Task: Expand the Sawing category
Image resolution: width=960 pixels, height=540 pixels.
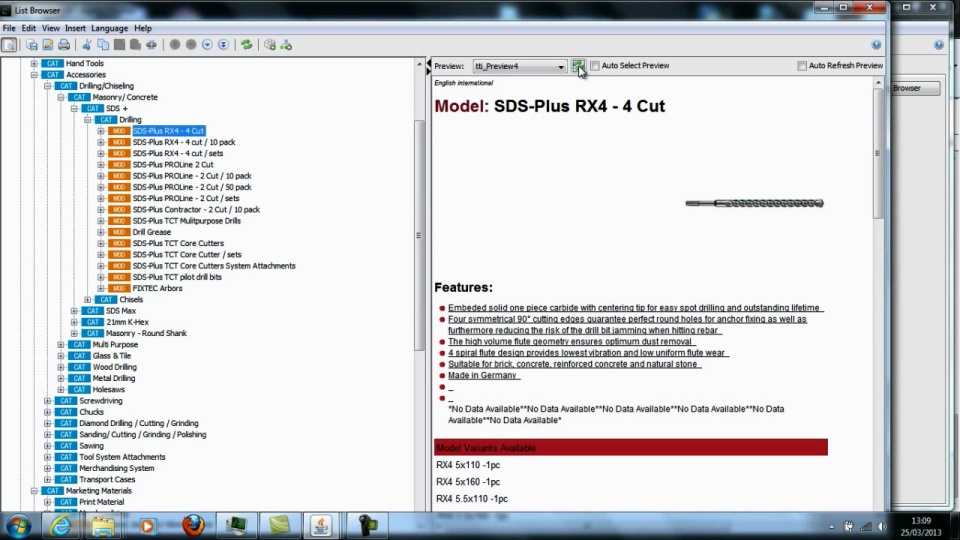Action: tap(48, 446)
